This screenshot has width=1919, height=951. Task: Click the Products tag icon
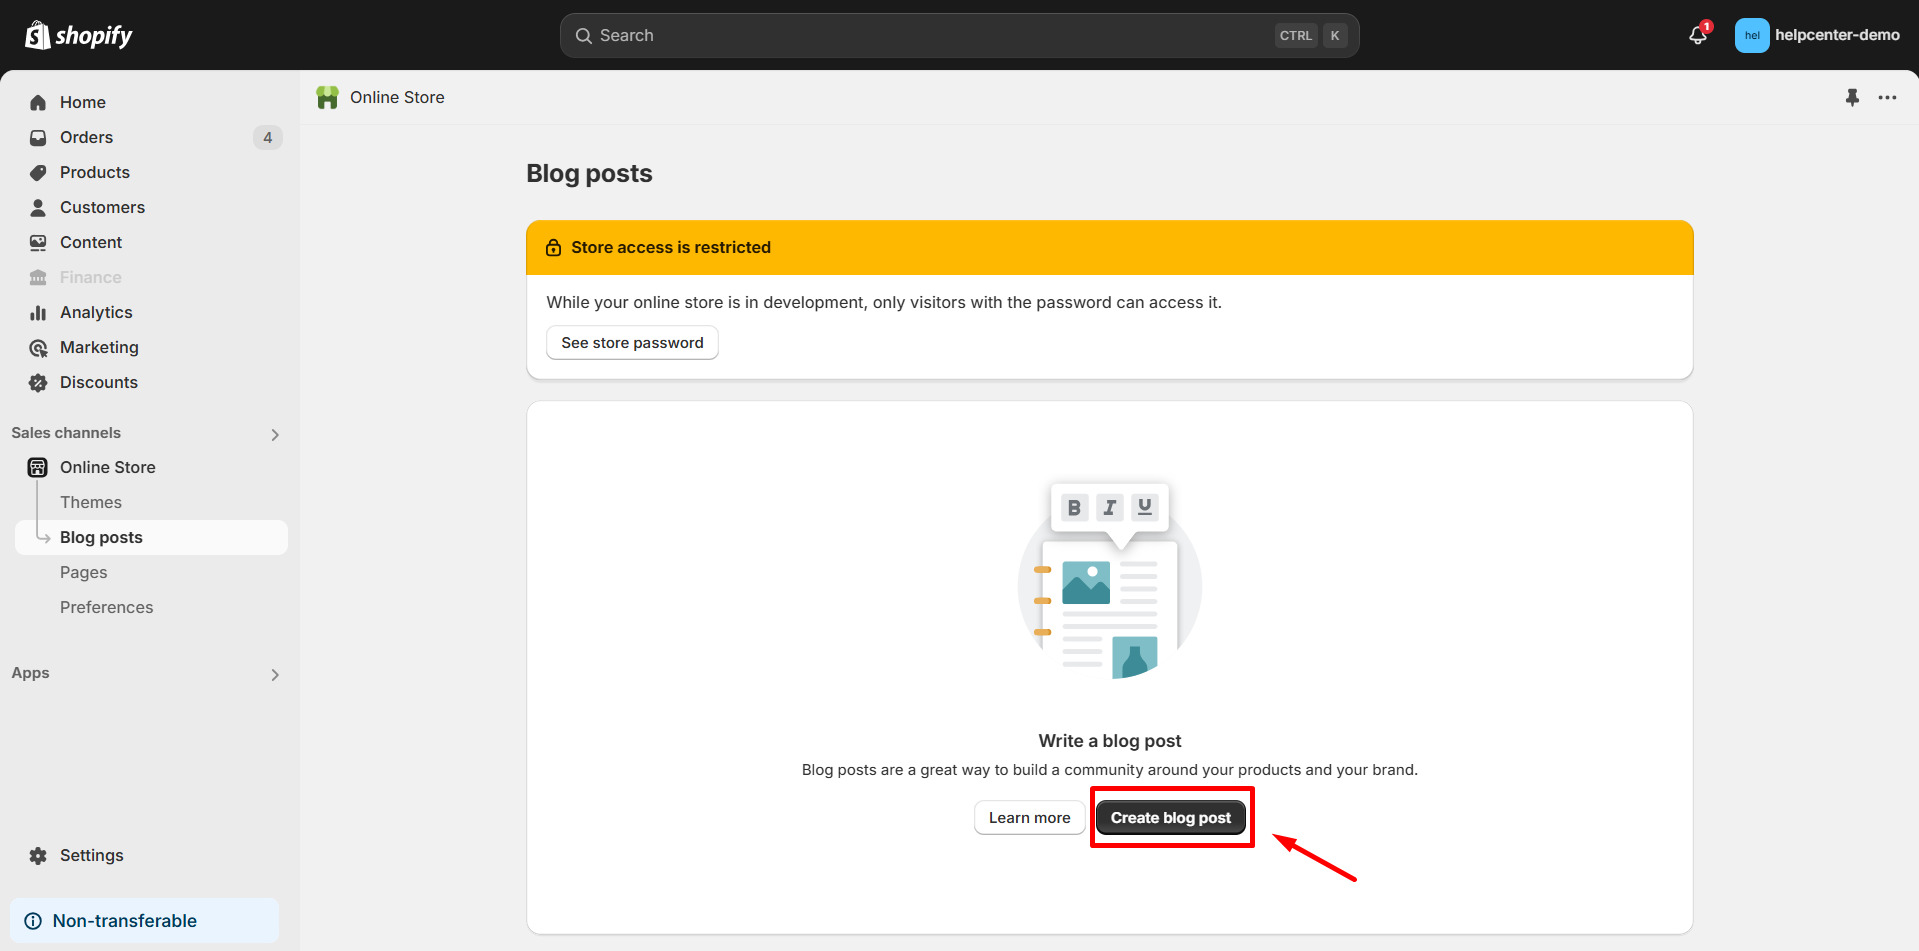tap(37, 172)
